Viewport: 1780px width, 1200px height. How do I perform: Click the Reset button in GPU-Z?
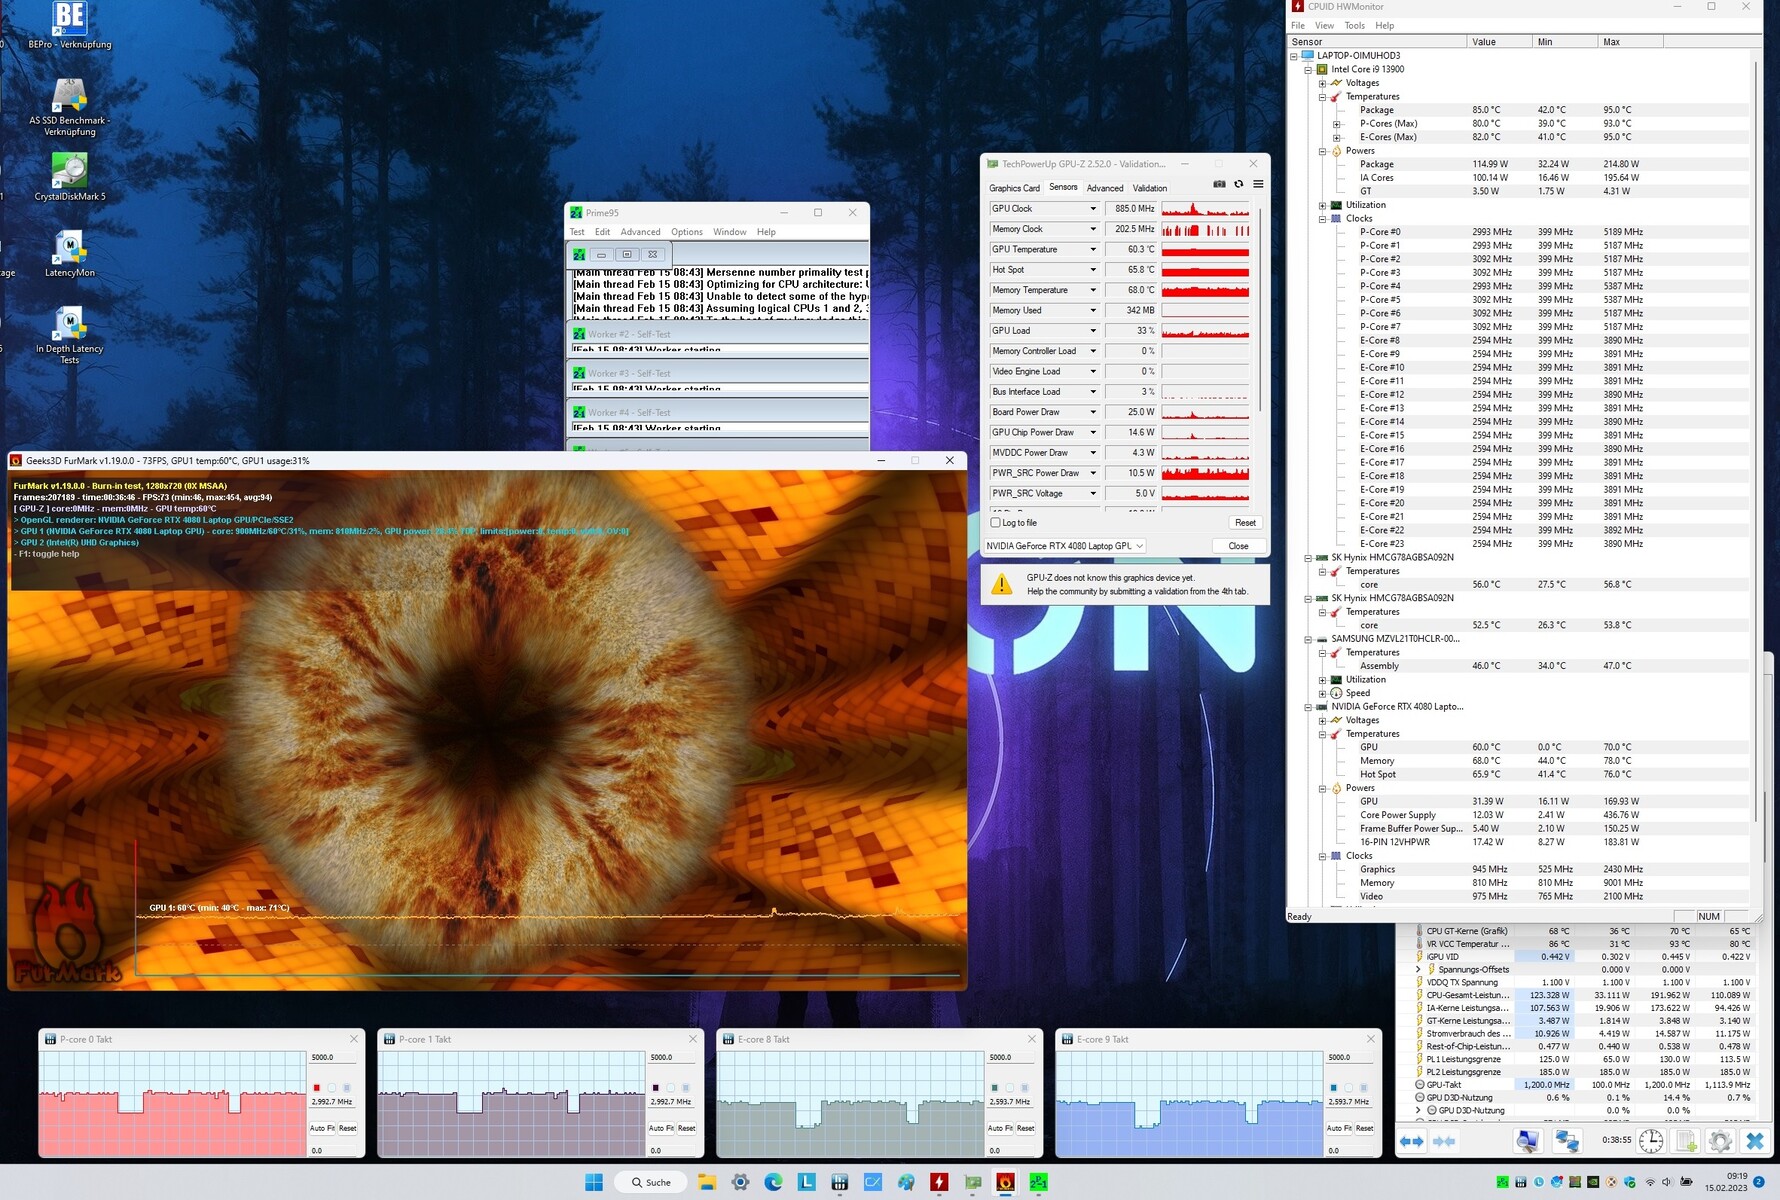[1245, 523]
